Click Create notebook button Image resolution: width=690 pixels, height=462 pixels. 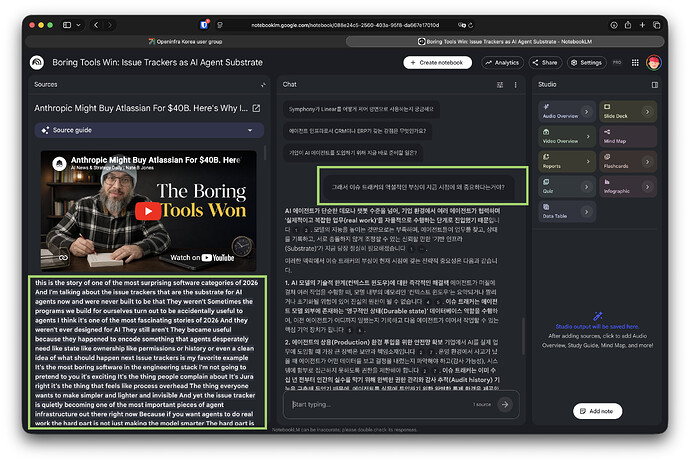(x=437, y=62)
